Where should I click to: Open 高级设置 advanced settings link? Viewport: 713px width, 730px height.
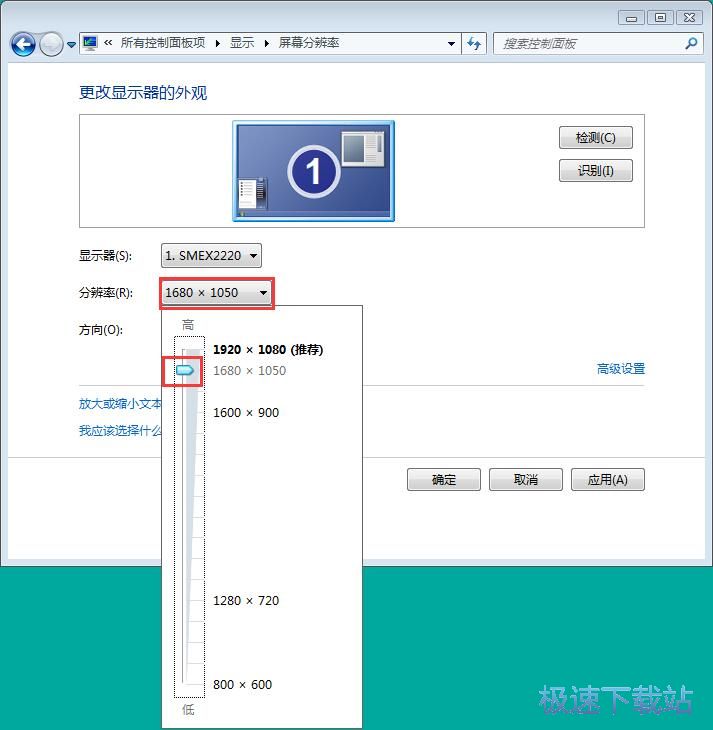click(621, 369)
